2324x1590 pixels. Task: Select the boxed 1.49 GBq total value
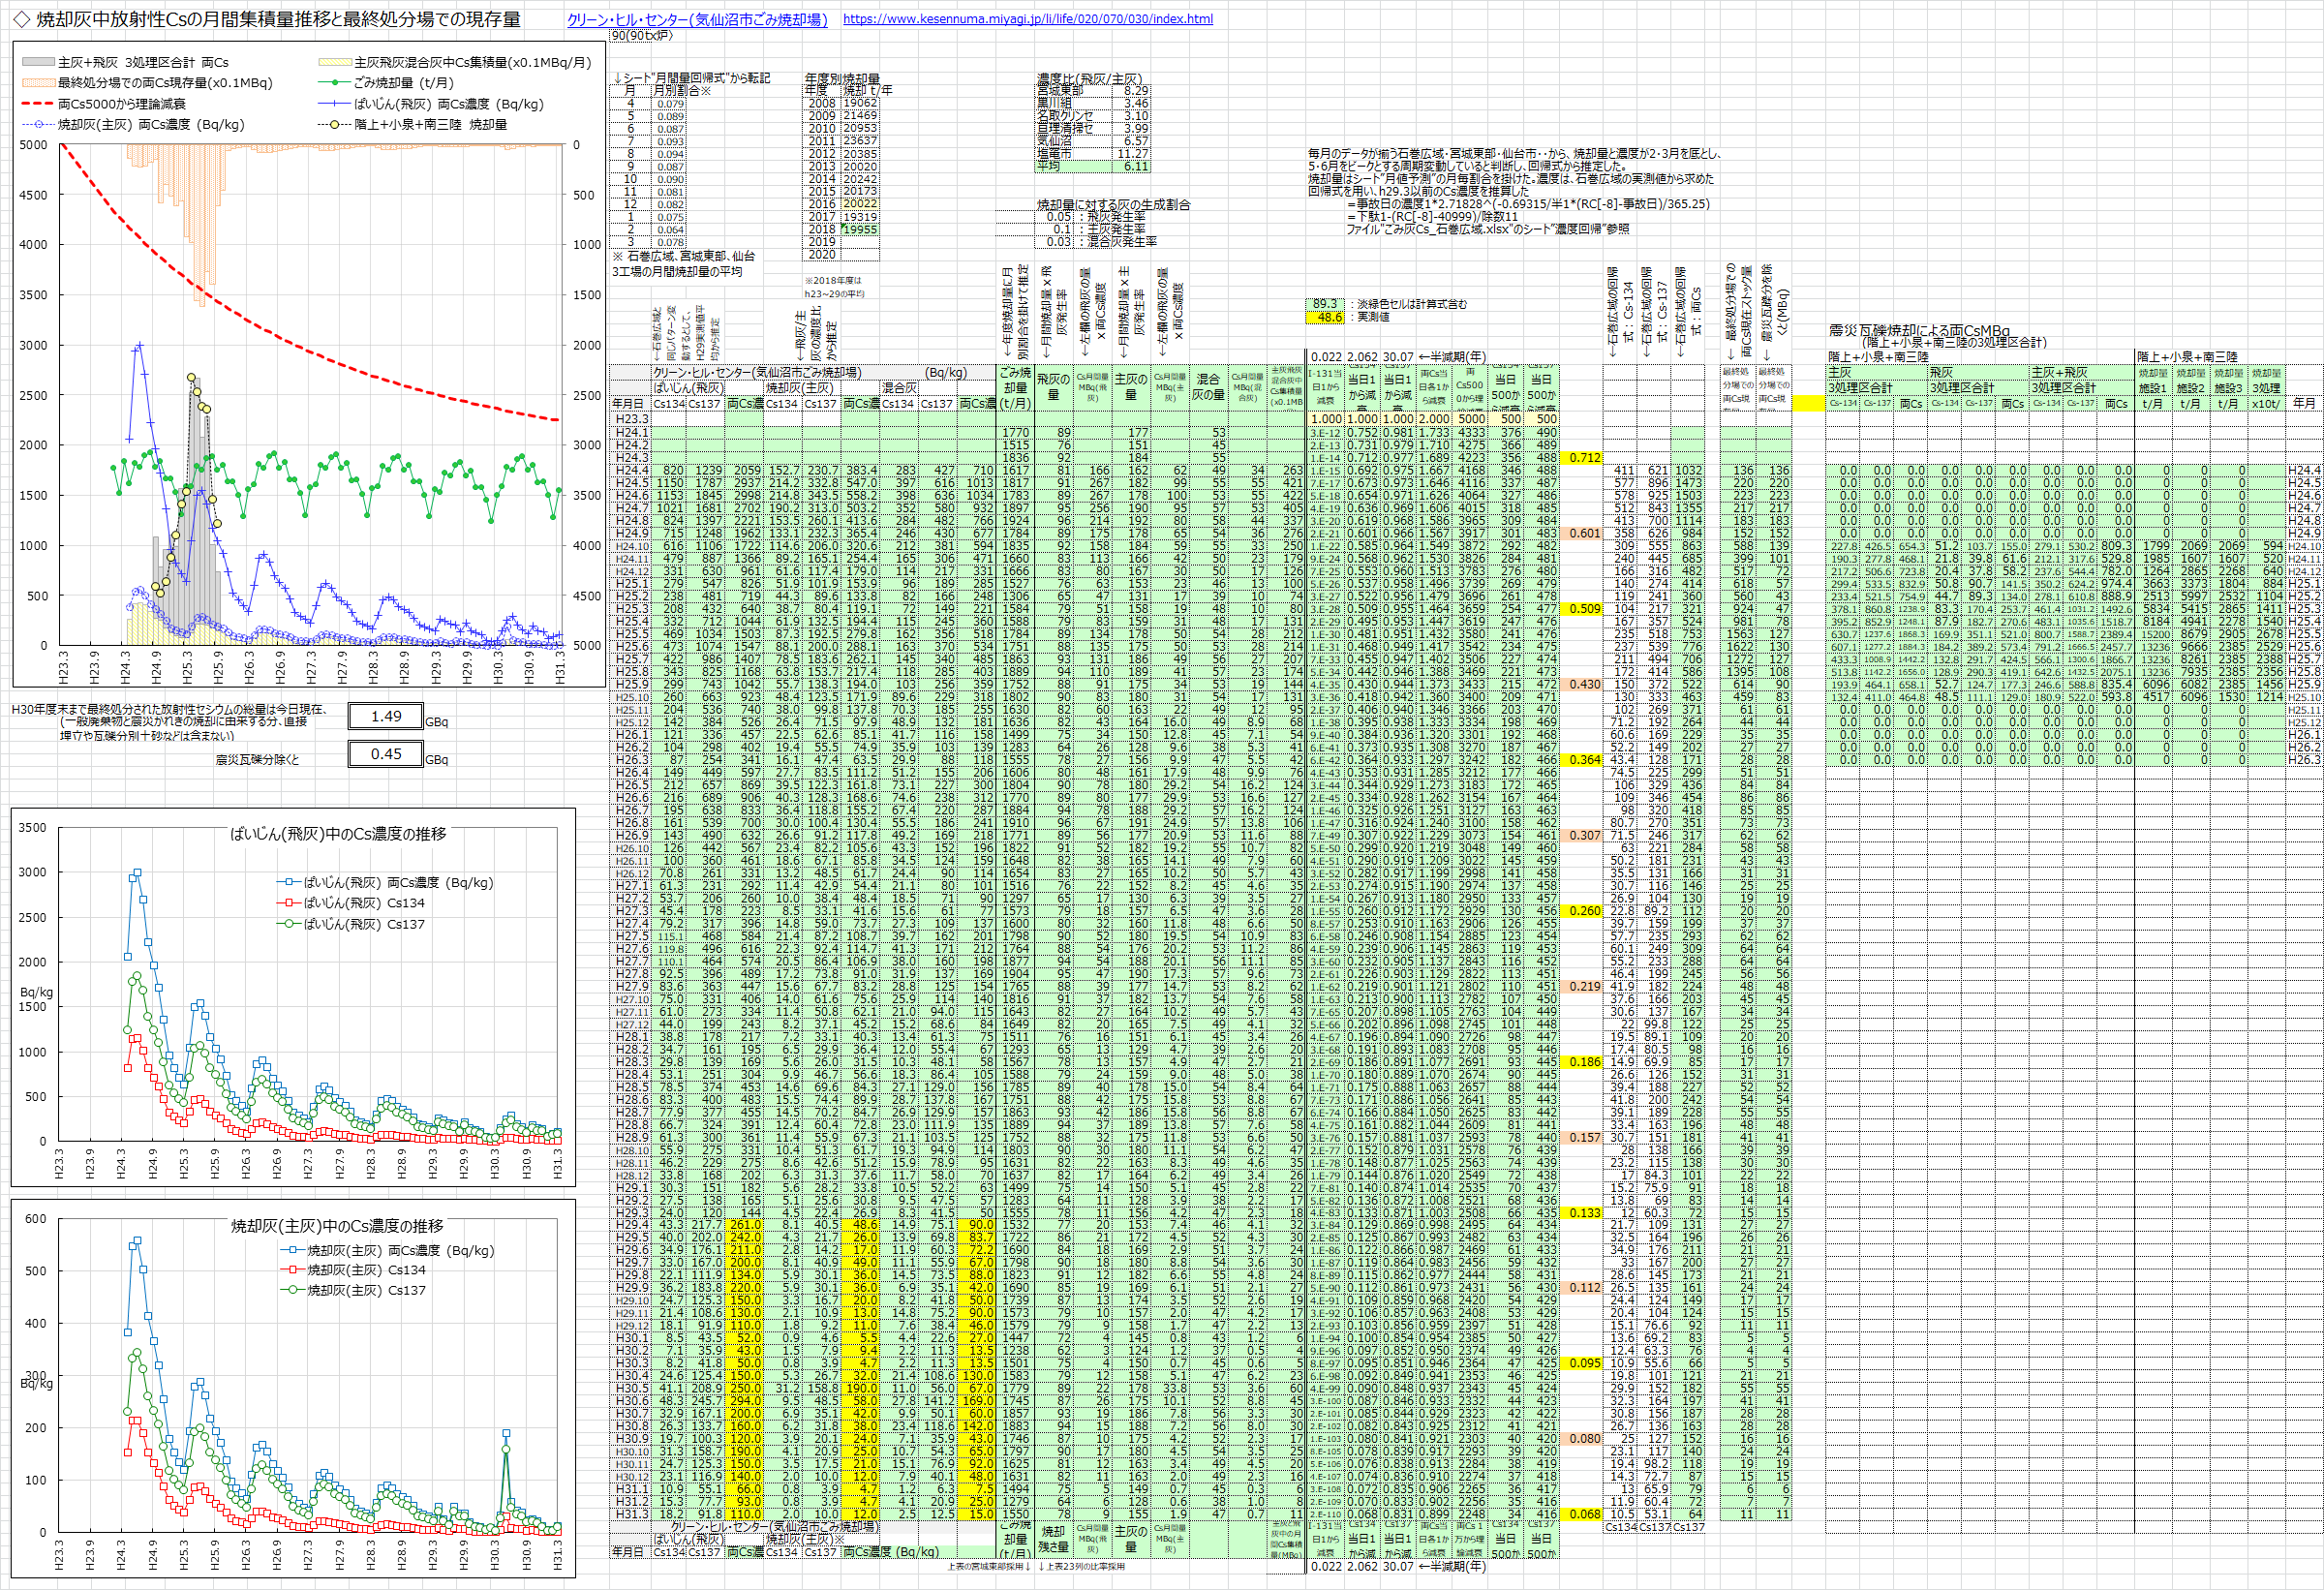(x=386, y=716)
